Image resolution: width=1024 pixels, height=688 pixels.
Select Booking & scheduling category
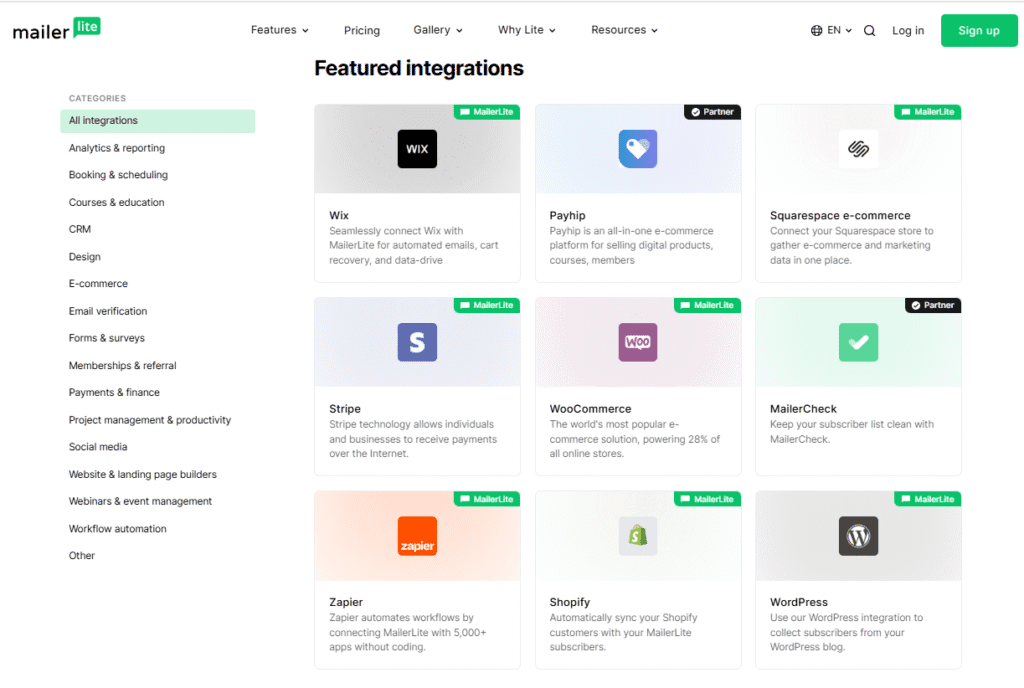(118, 175)
